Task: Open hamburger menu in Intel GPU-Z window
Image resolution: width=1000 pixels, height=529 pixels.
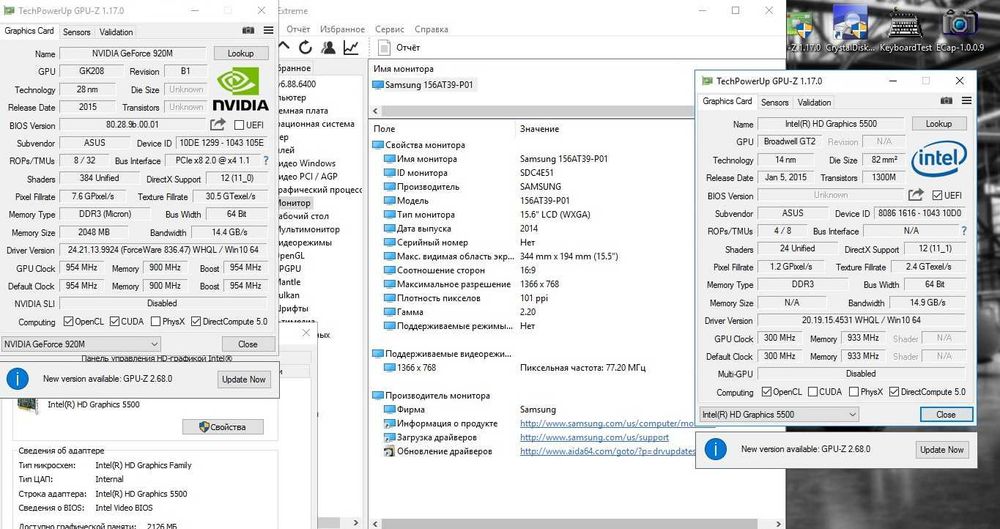Action: coord(966,101)
